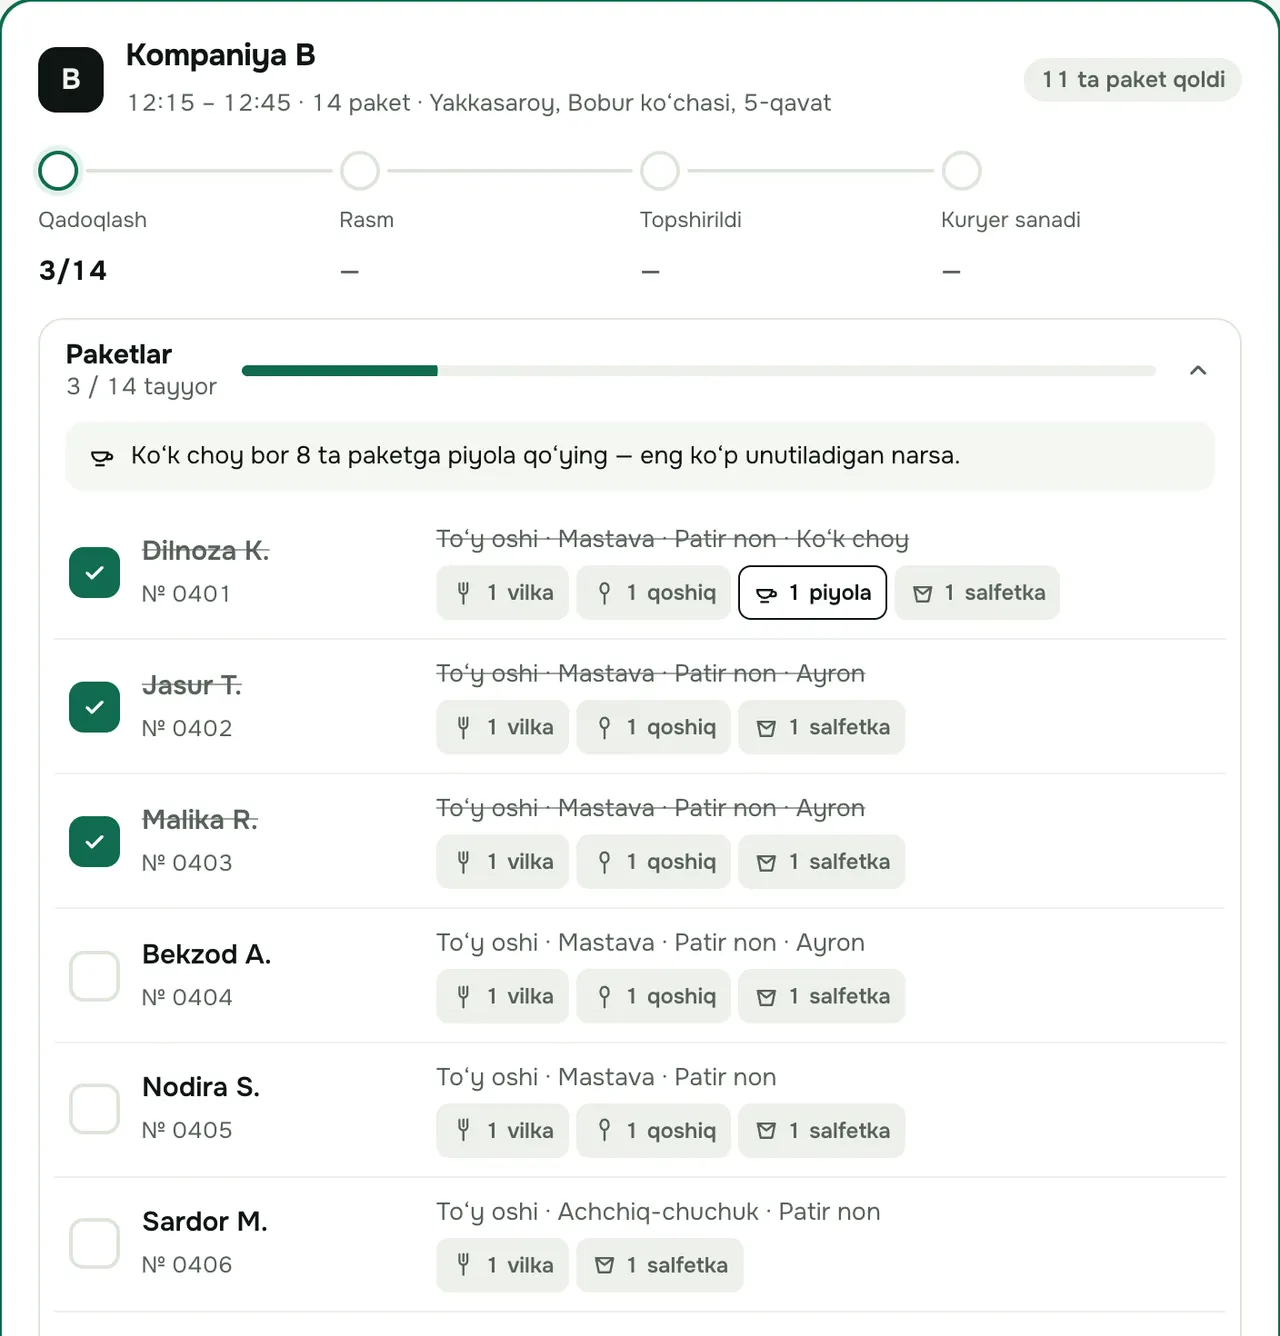Mark Nodira S. packet as ready
1280x1336 pixels.
(x=94, y=1109)
